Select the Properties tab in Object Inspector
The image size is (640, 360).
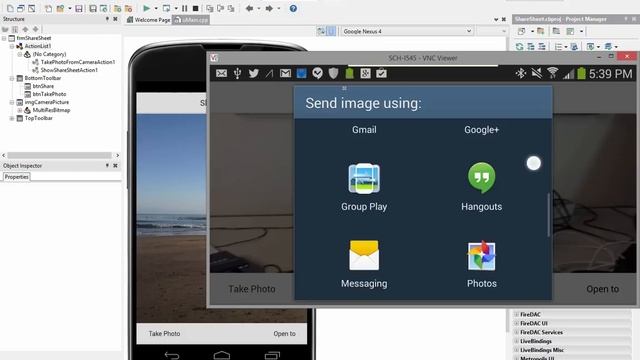pyautogui.click(x=16, y=177)
